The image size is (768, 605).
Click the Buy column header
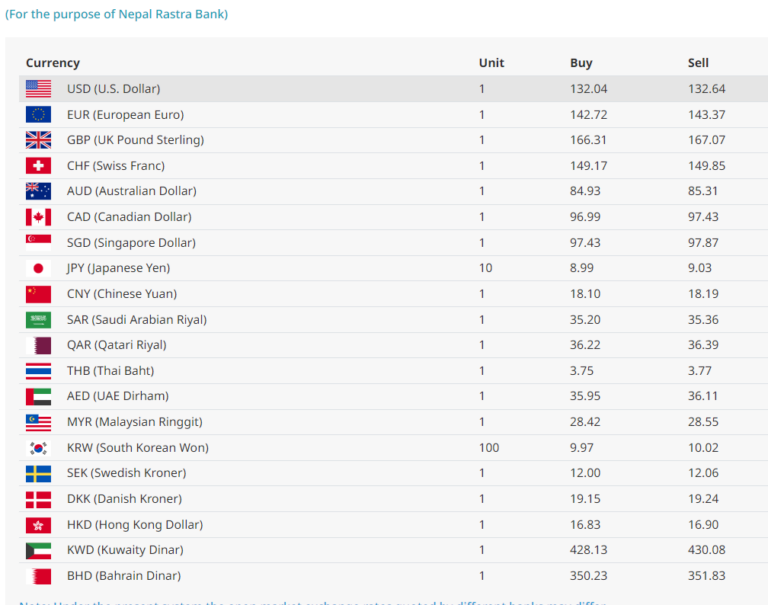(581, 63)
